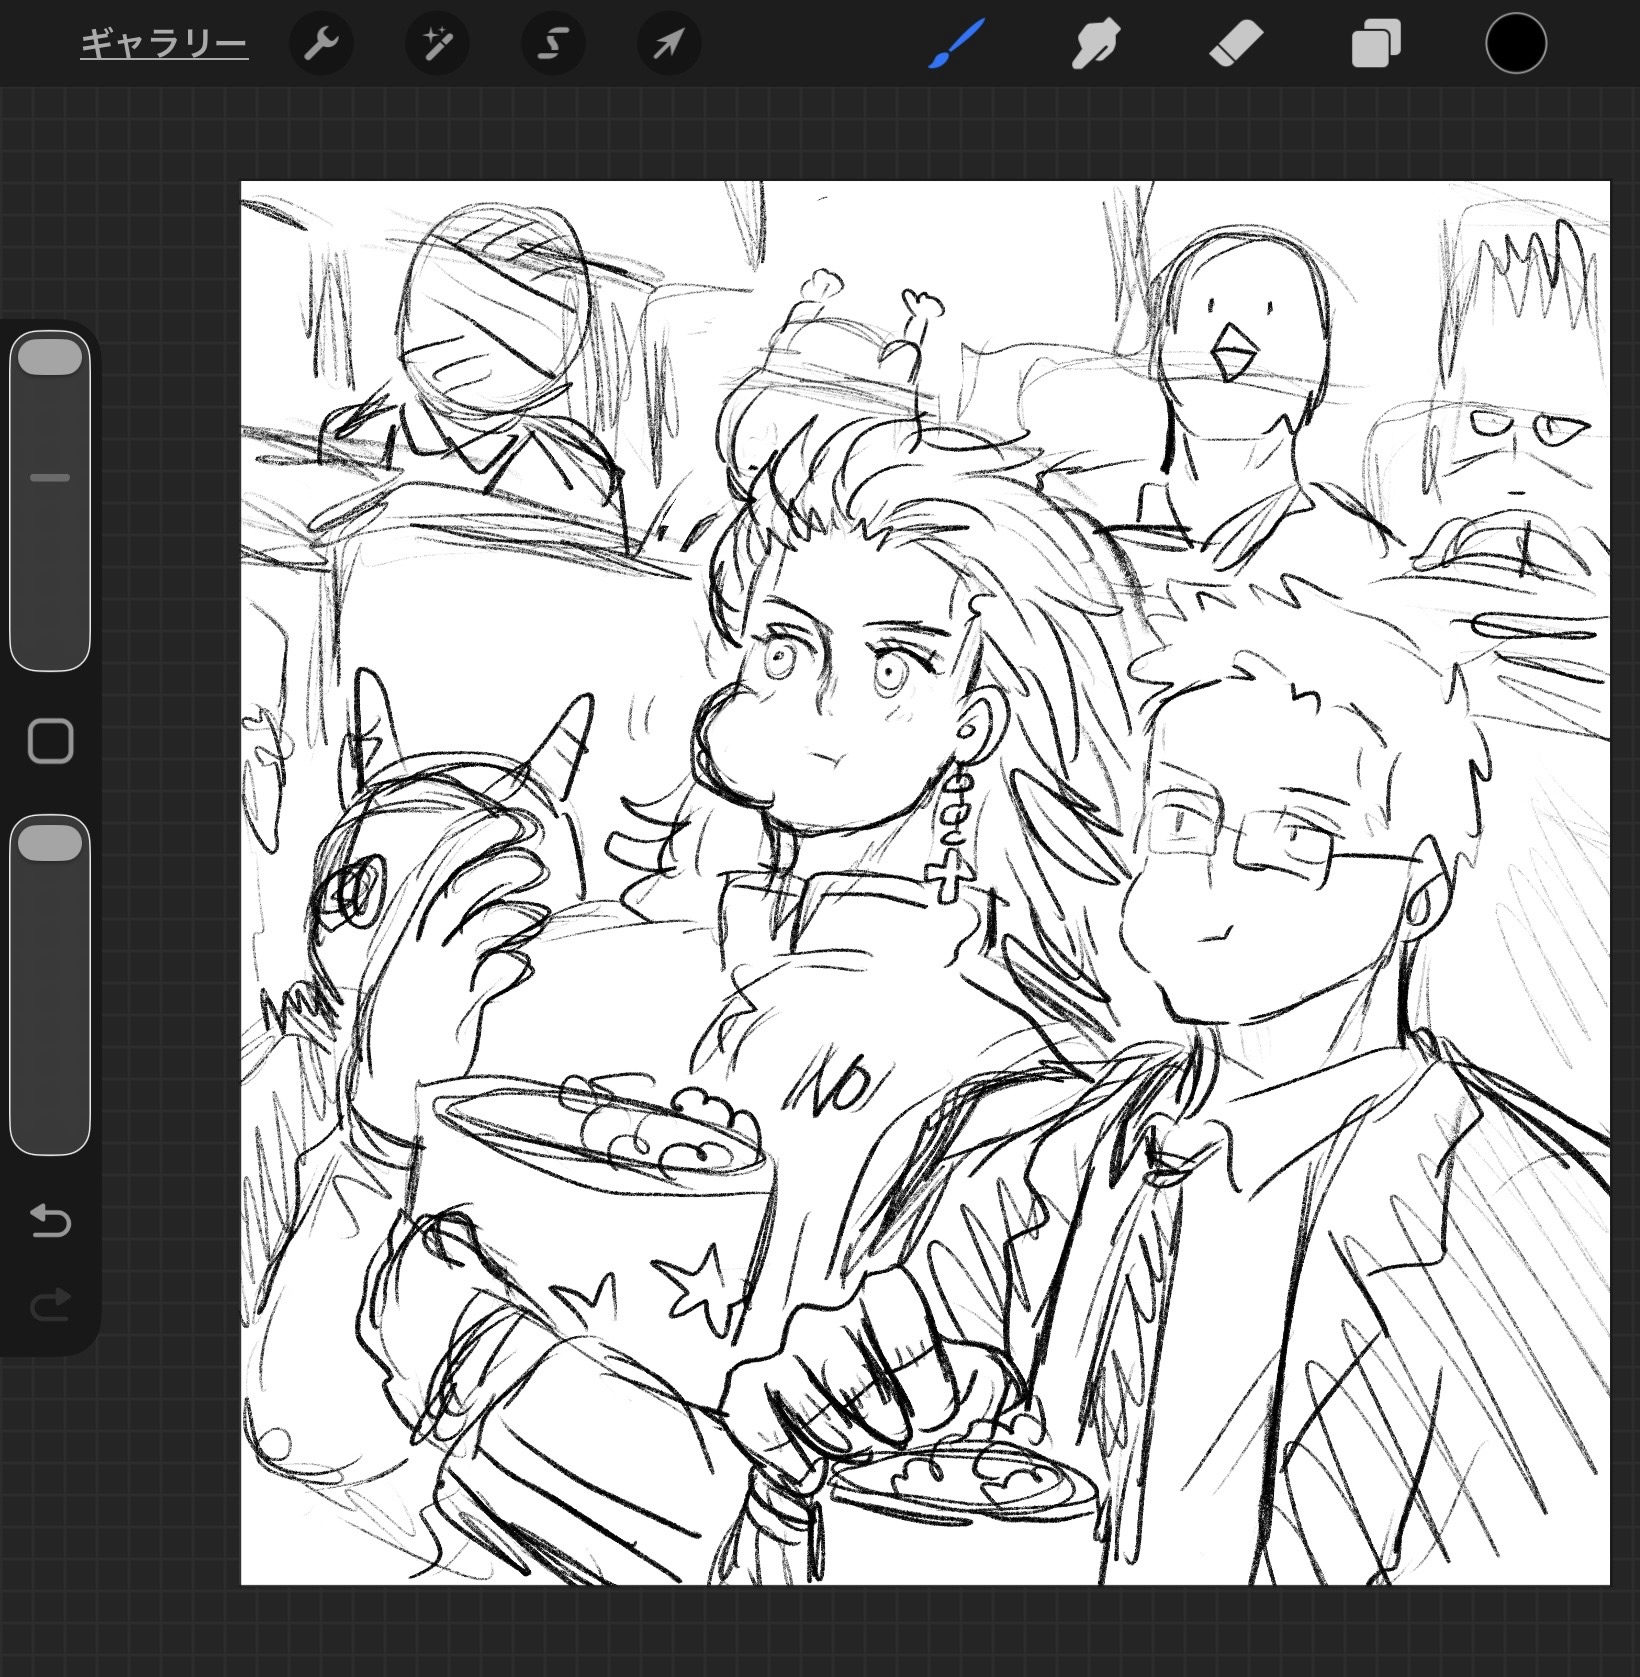This screenshot has width=1640, height=1677.
Task: Tap the midpoint notch on size slider
Action: tap(50, 478)
